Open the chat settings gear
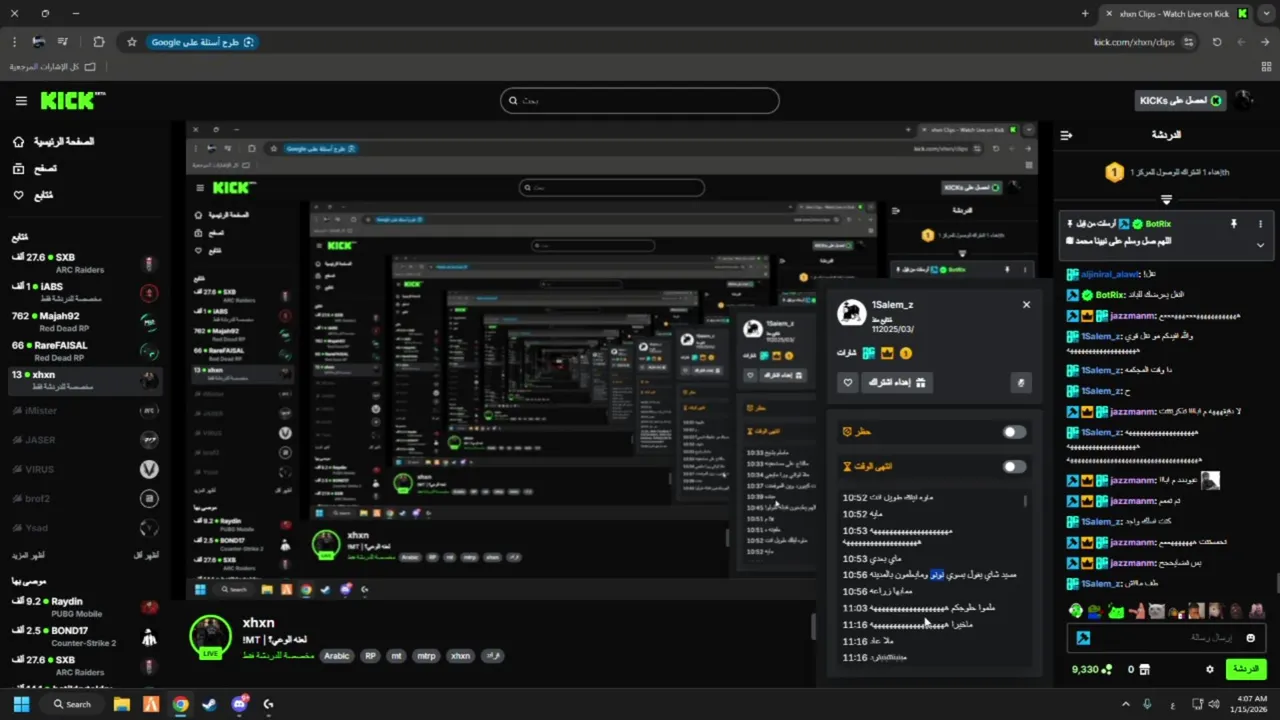Screen dimensions: 1280x720 (x=1210, y=669)
